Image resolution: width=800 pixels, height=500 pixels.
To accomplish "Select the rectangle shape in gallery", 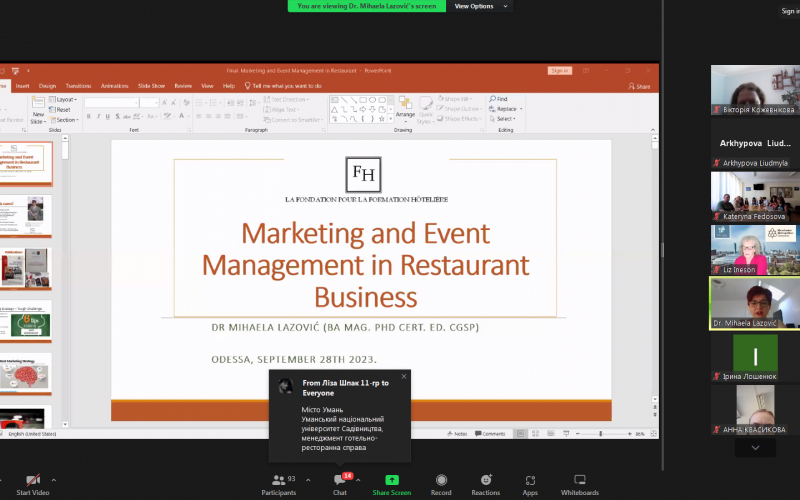I will point(363,100).
